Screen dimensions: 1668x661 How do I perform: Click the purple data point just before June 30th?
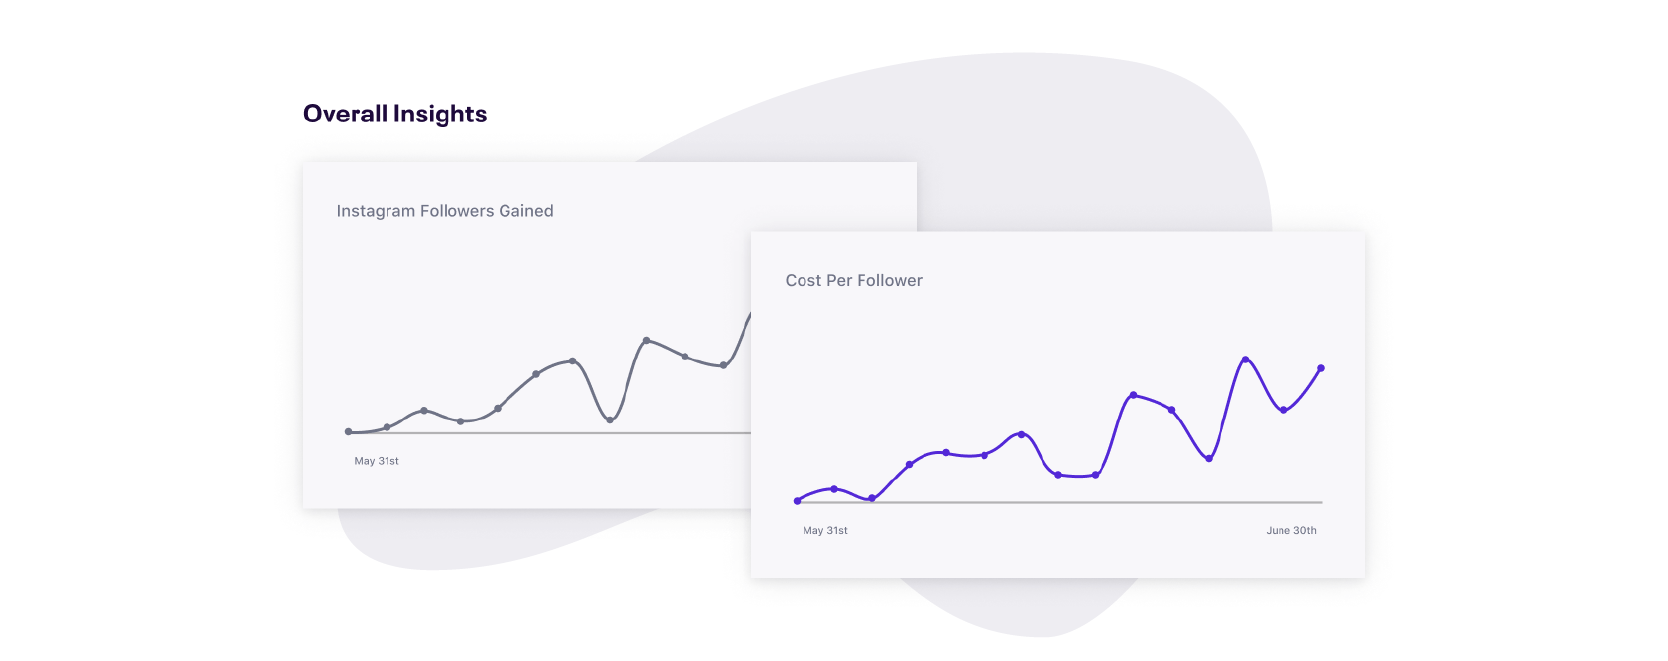coord(1283,410)
